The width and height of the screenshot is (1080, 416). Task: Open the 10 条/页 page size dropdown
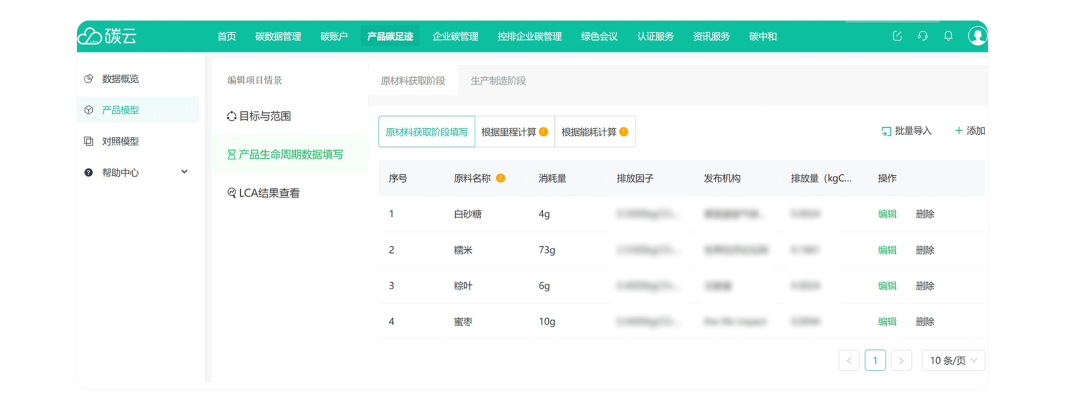pos(951,360)
